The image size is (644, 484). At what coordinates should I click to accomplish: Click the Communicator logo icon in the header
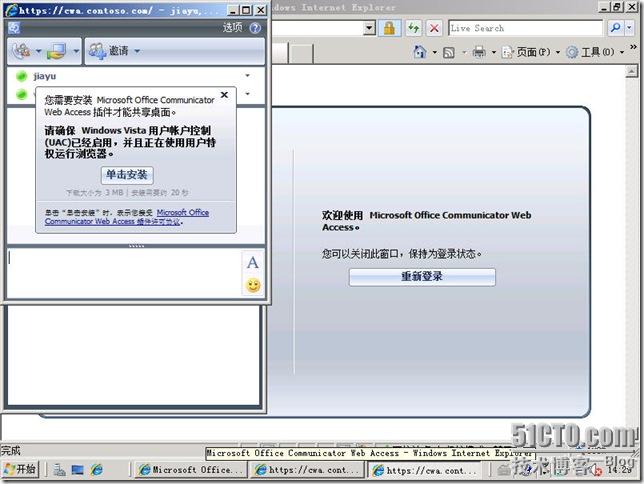point(14,28)
